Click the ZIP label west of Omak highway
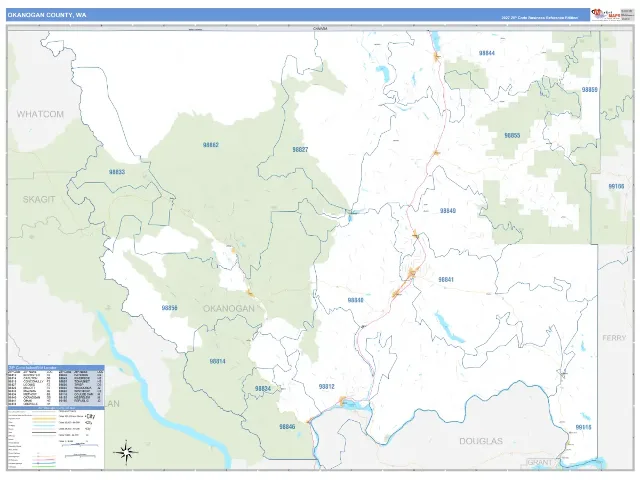The width and height of the screenshot is (640, 480). (x=355, y=300)
